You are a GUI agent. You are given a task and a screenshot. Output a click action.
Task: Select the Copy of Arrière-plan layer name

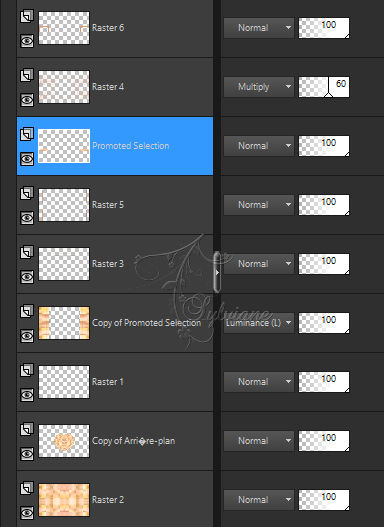[x=133, y=441]
